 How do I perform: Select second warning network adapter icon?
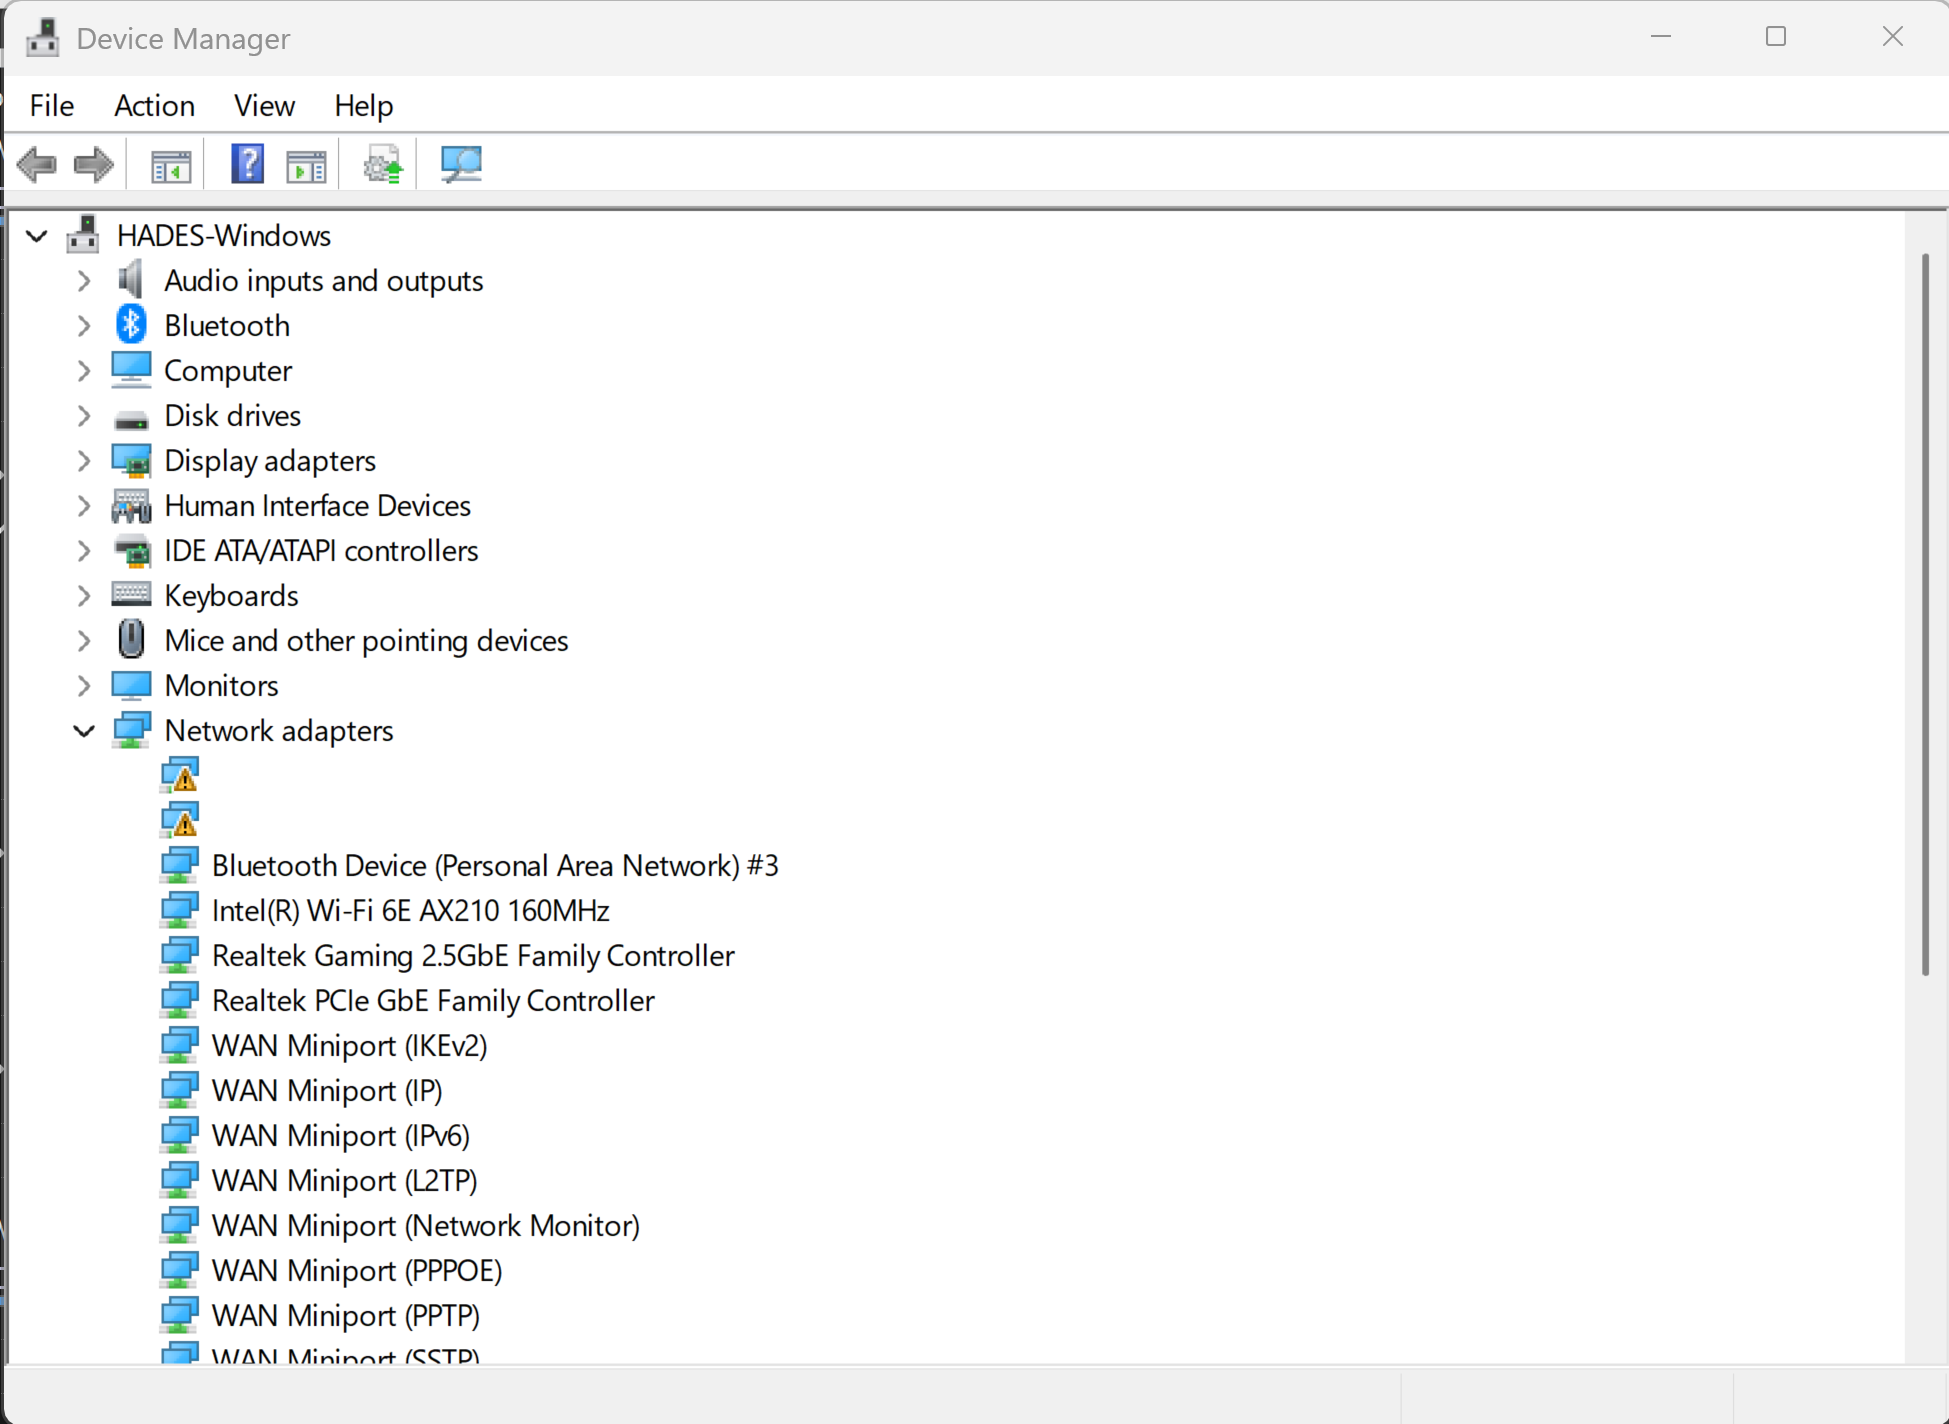tap(181, 820)
